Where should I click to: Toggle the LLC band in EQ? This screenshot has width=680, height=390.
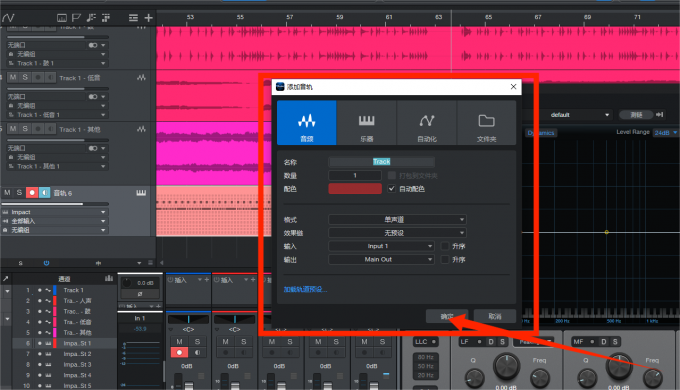(x=425, y=342)
